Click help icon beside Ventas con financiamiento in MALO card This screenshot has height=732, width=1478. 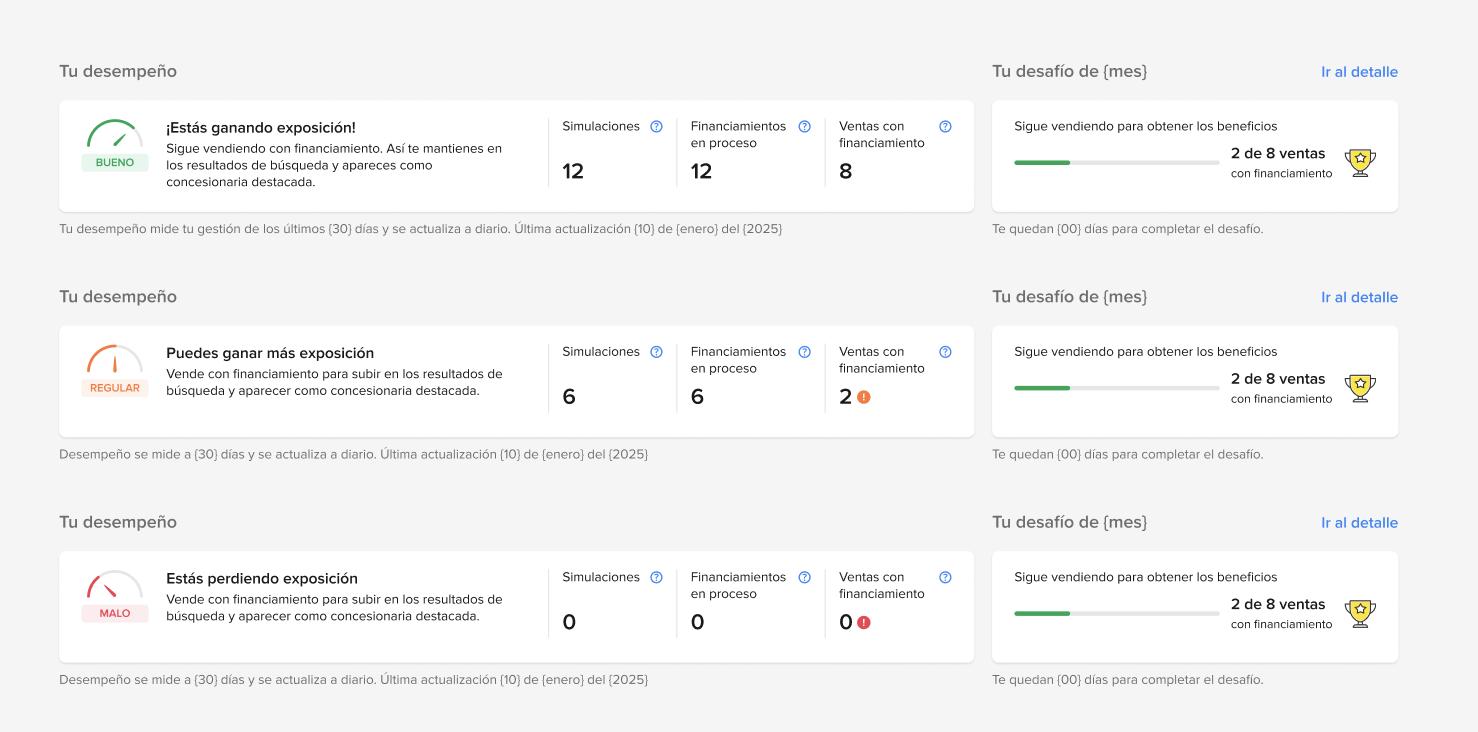(x=945, y=577)
